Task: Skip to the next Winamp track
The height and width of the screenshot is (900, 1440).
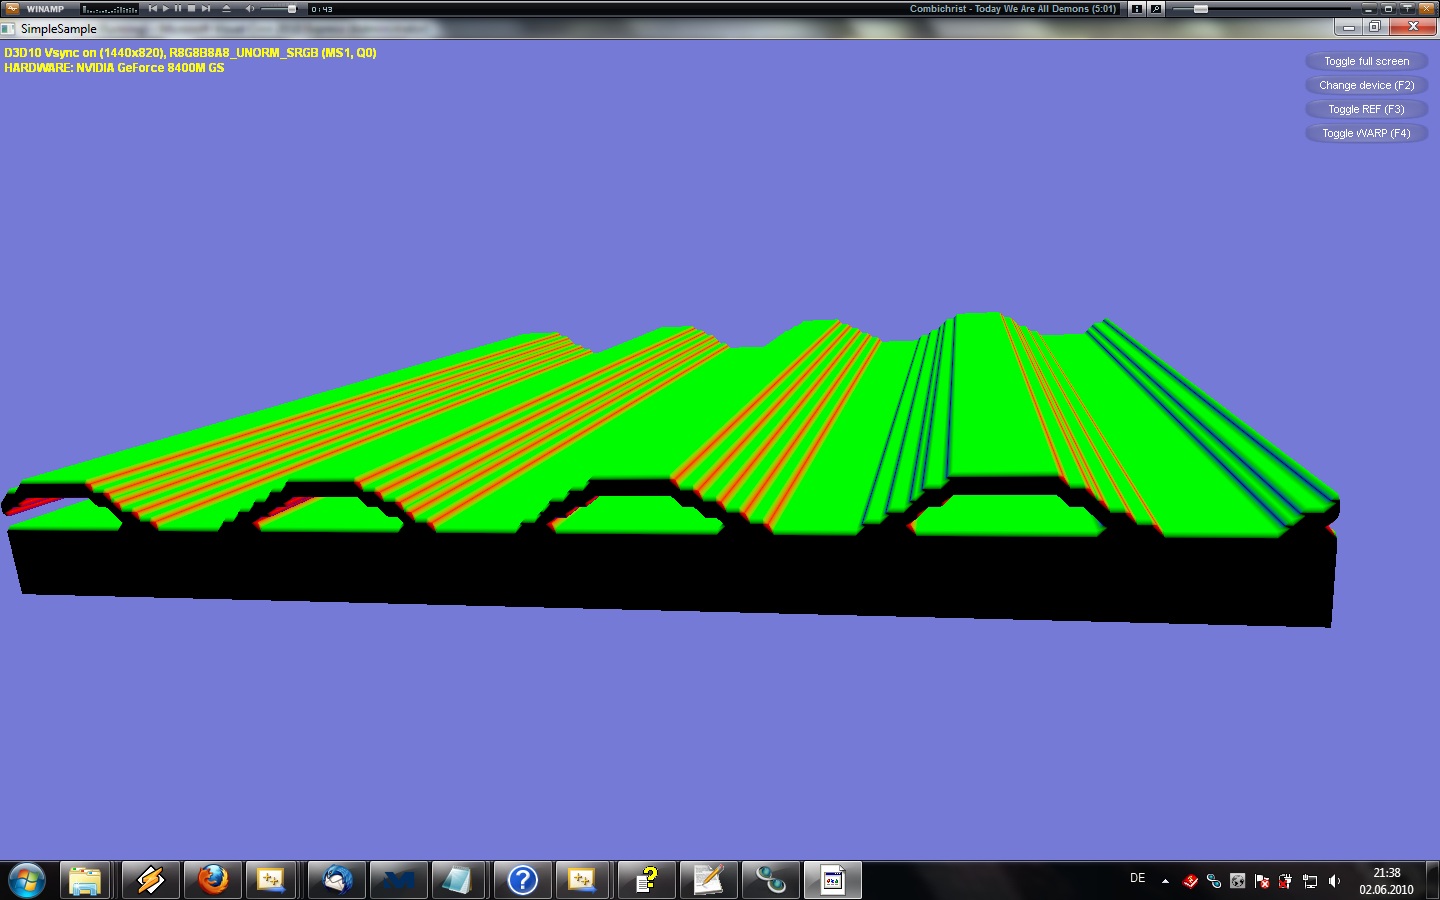Action: pos(206,9)
